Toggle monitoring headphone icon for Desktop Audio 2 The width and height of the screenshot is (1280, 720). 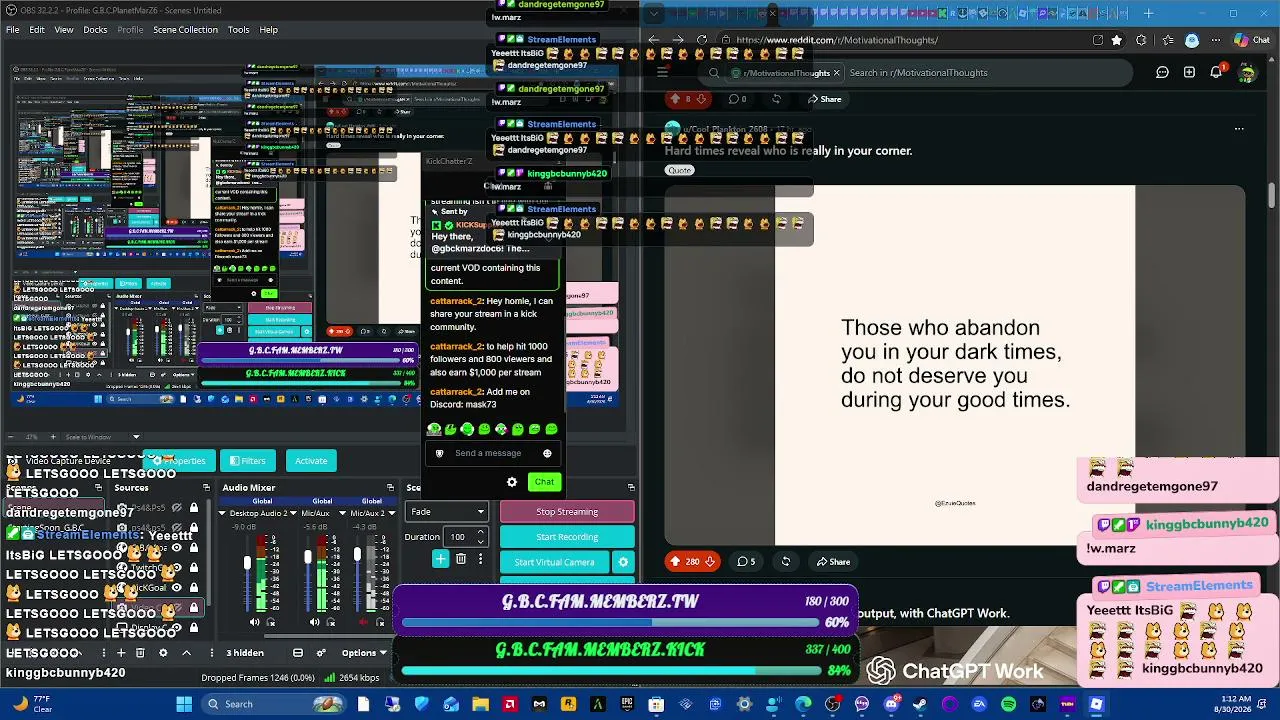click(x=272, y=622)
